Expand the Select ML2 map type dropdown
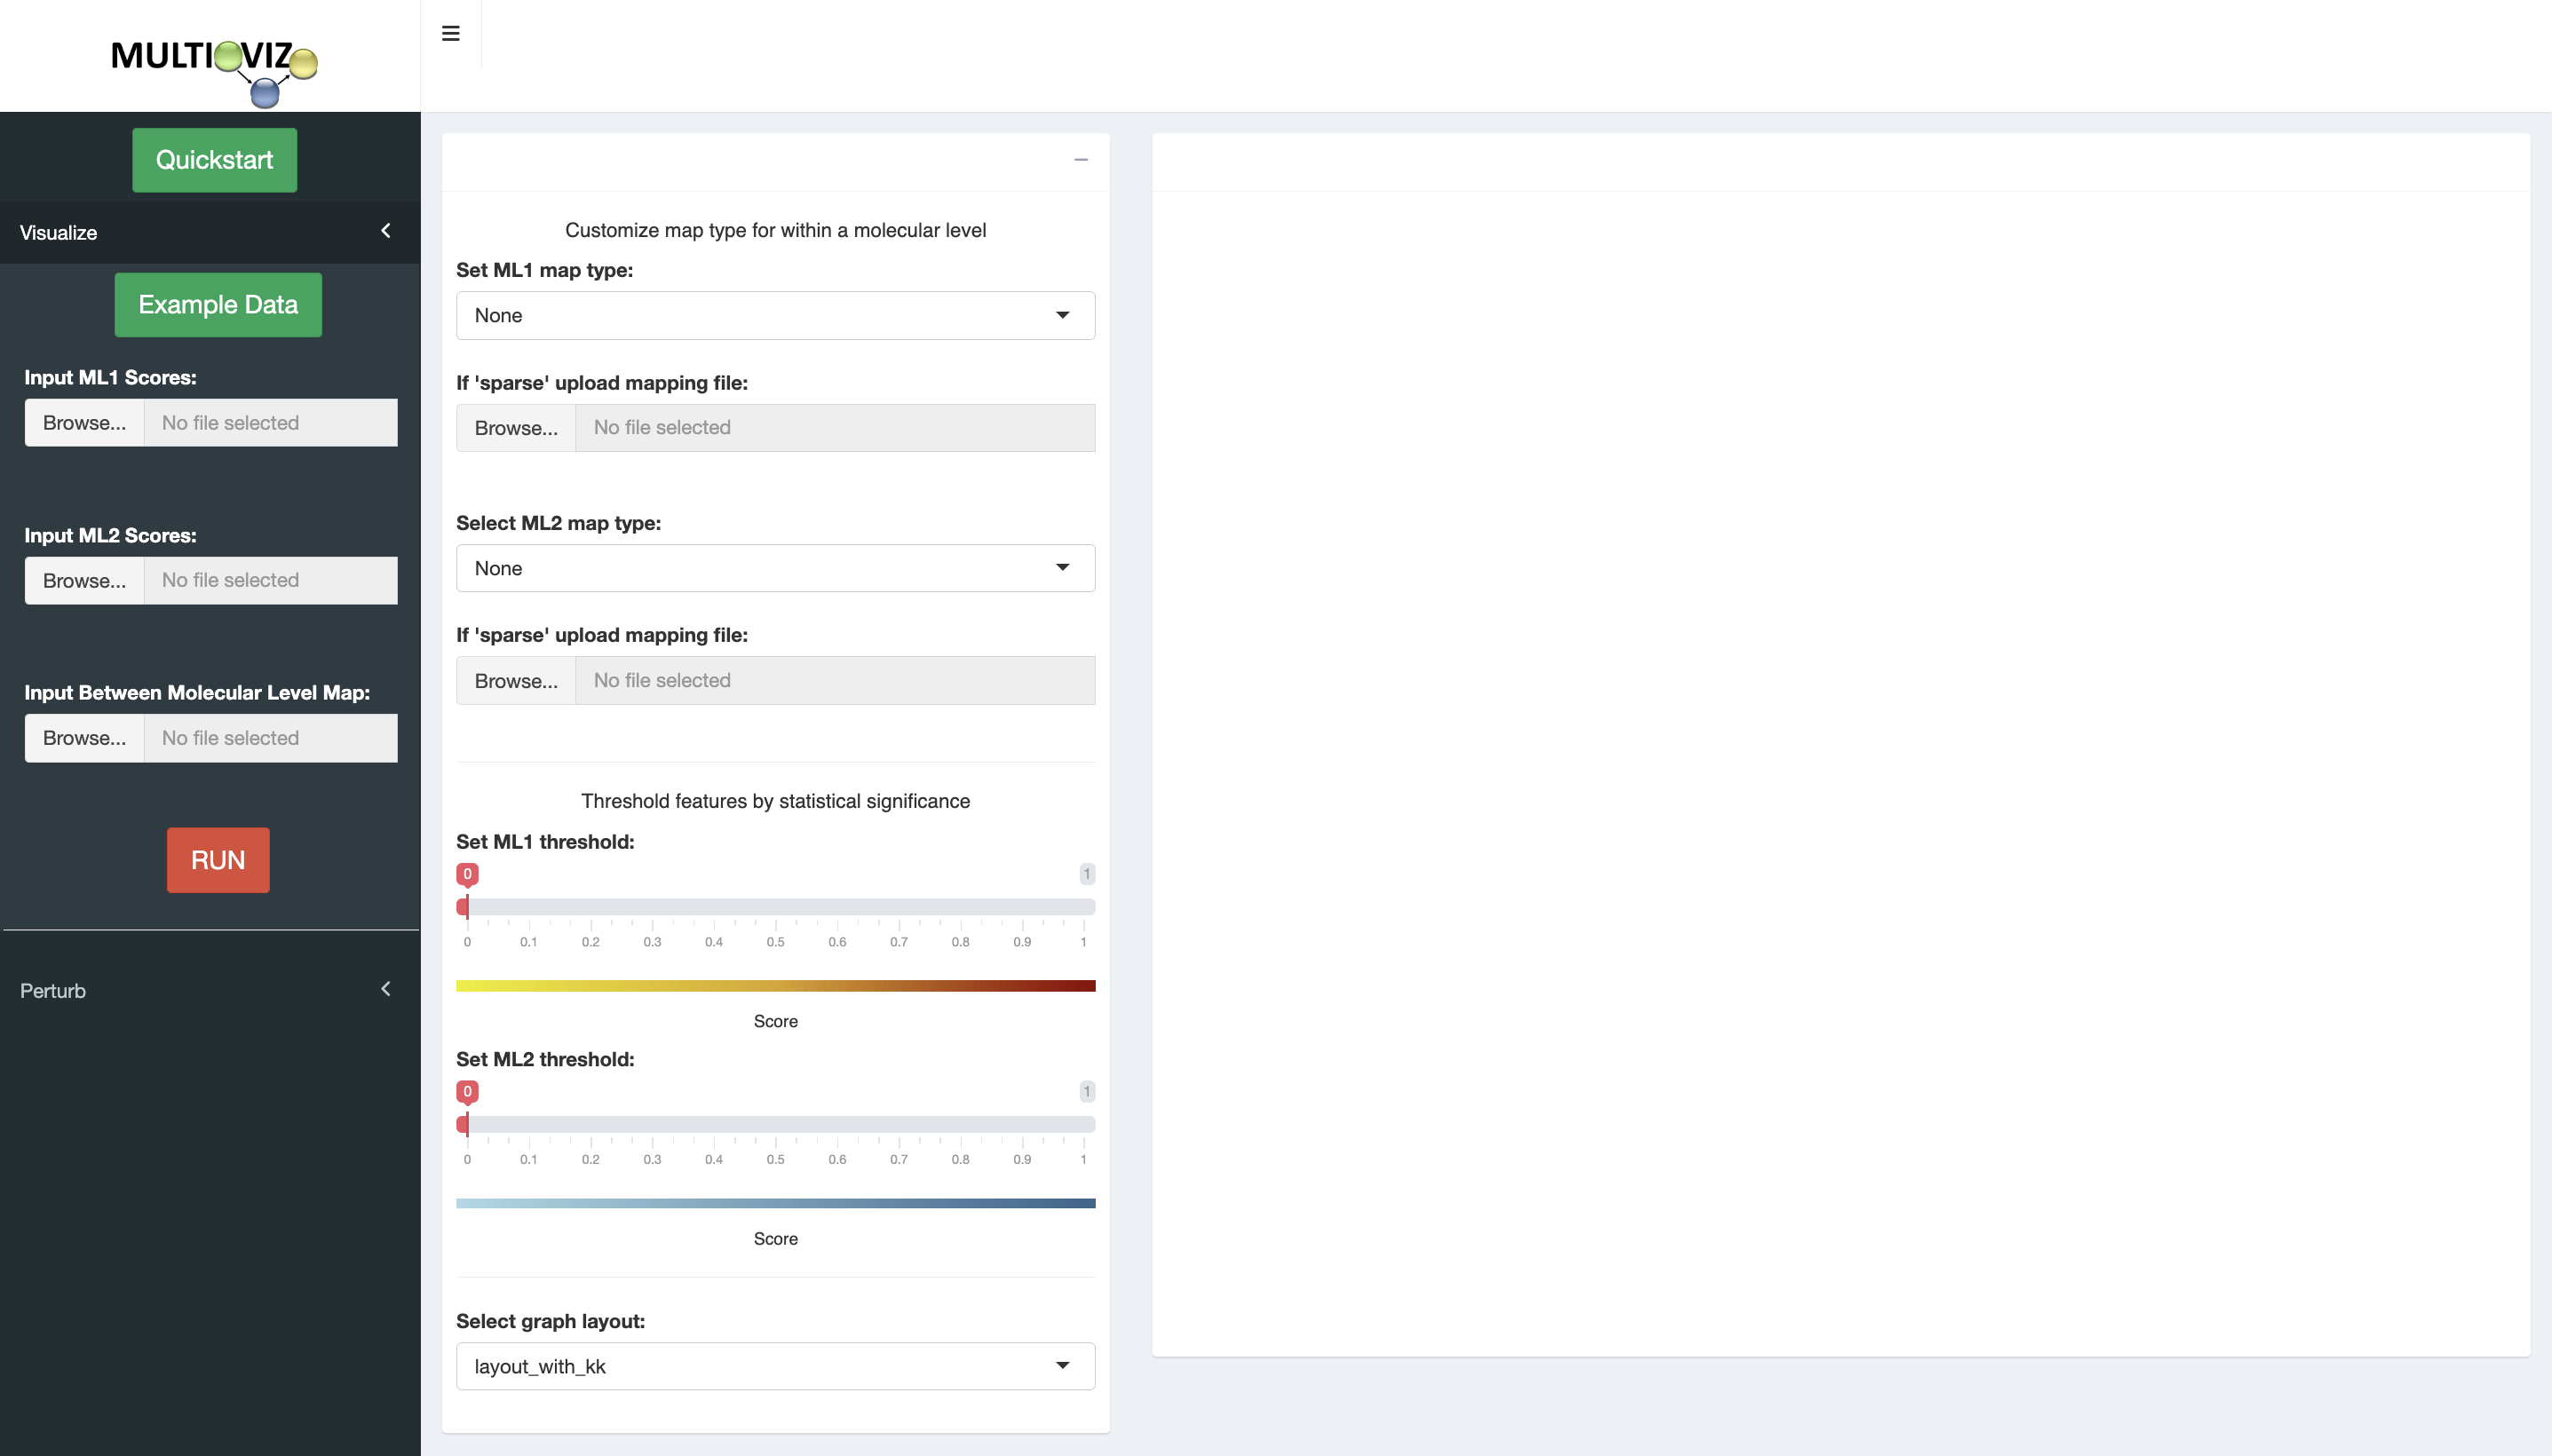This screenshot has width=2552, height=1456. tap(774, 567)
